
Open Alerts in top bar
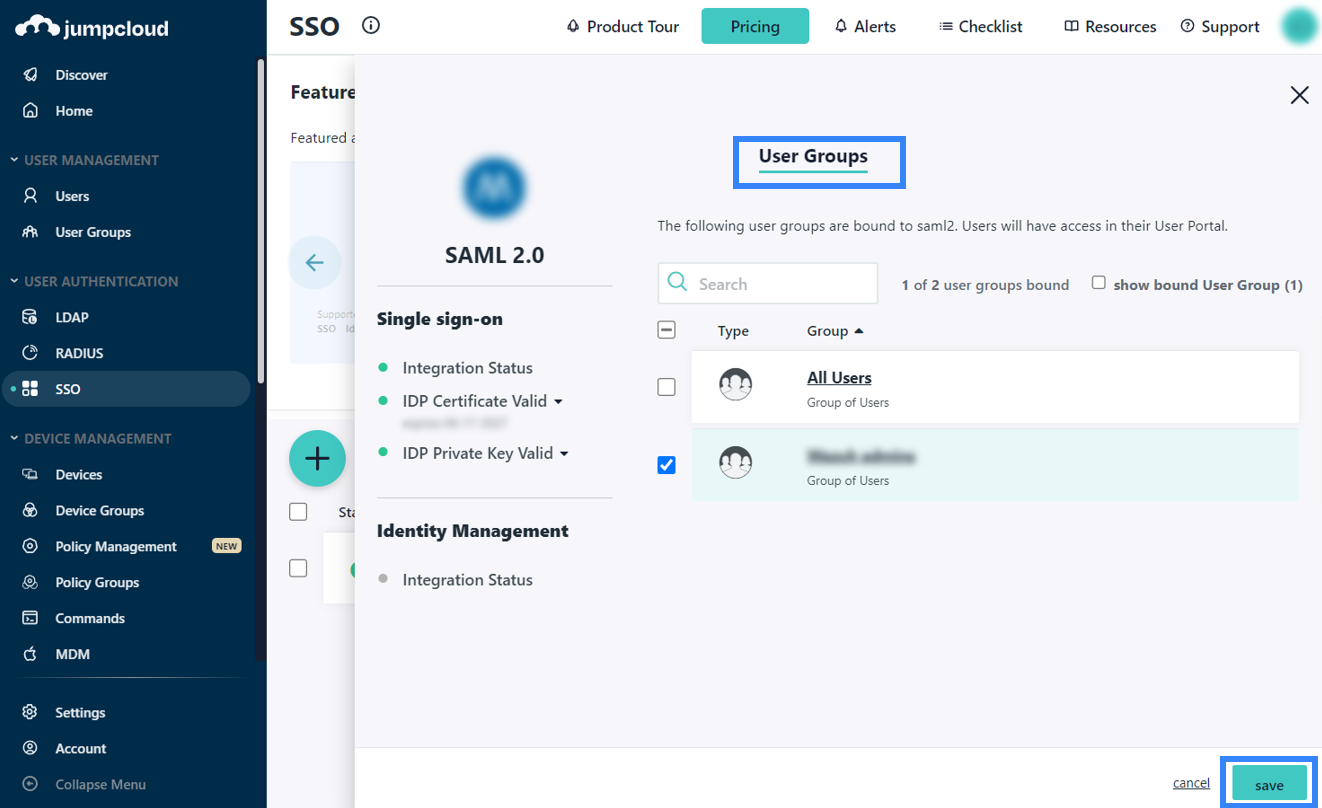tap(865, 26)
